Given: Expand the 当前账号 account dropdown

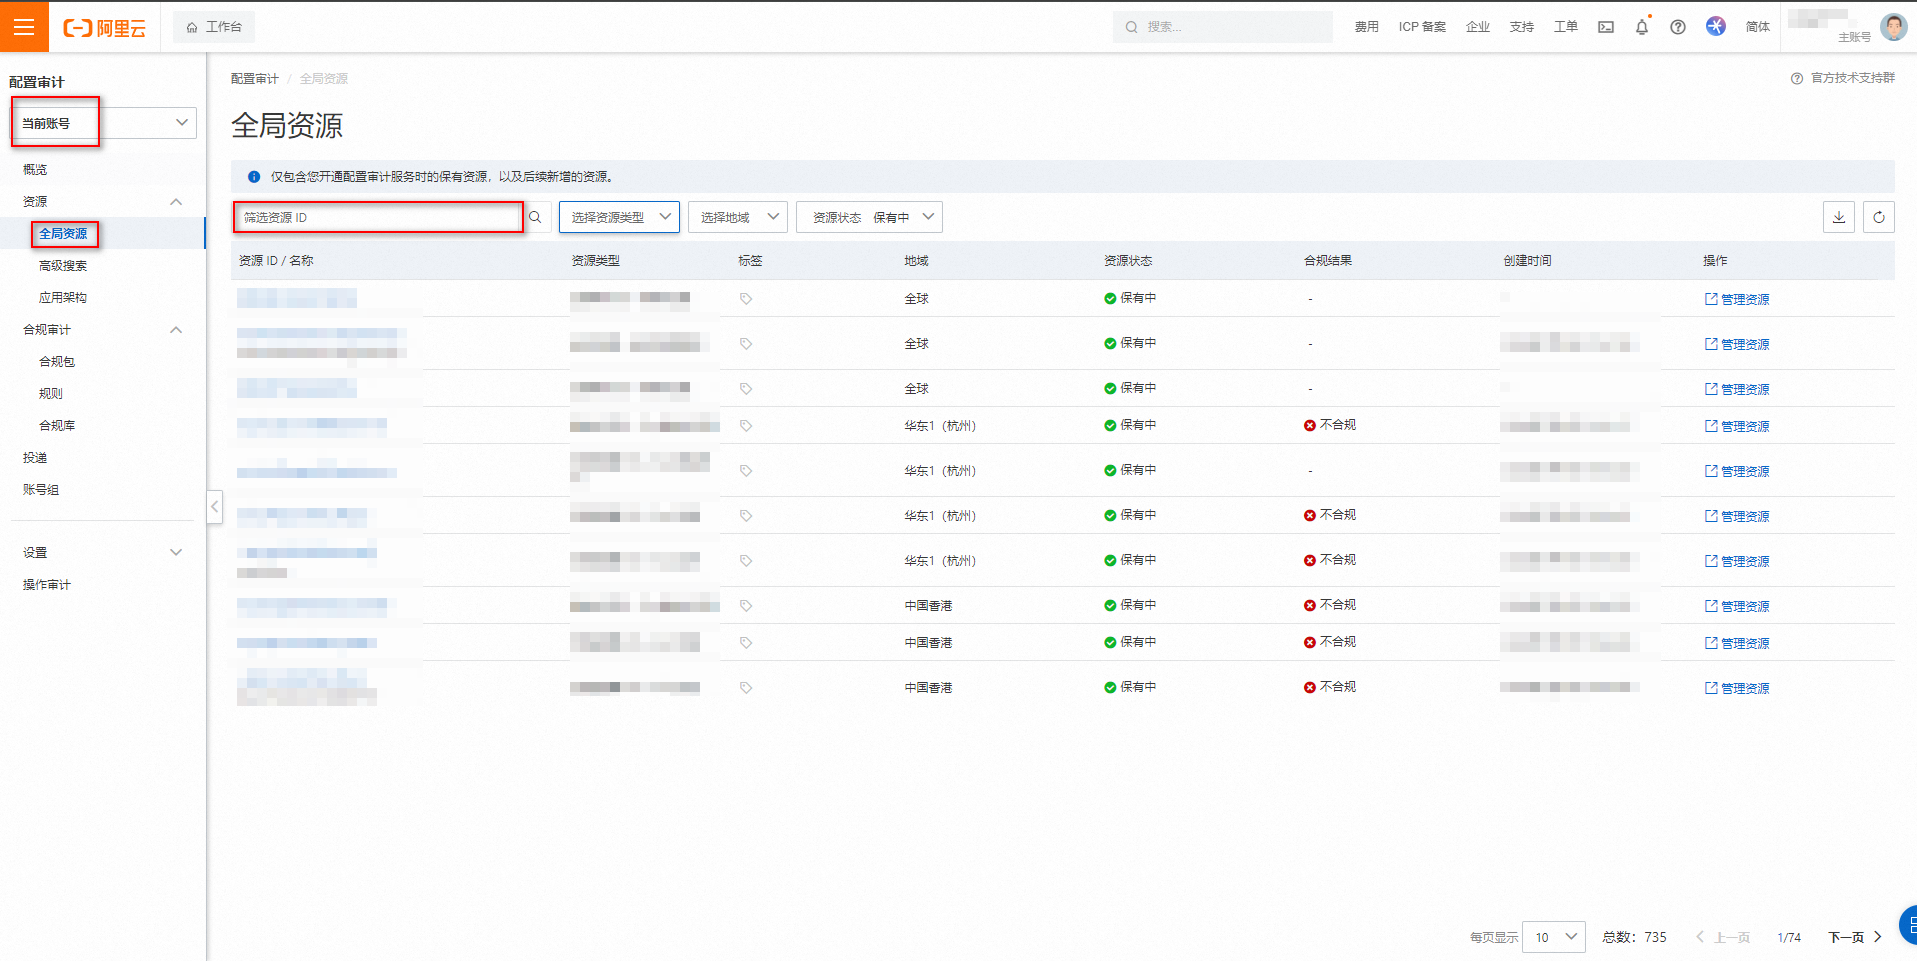Looking at the screenshot, I should coord(104,123).
